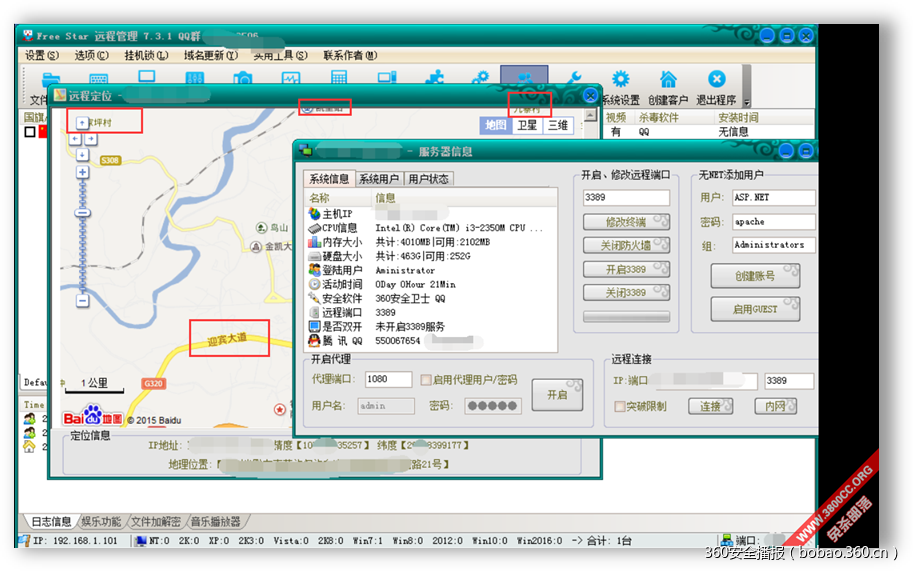Tick the host row checkbox beside flag
913x571 pixels.
pos(30,132)
